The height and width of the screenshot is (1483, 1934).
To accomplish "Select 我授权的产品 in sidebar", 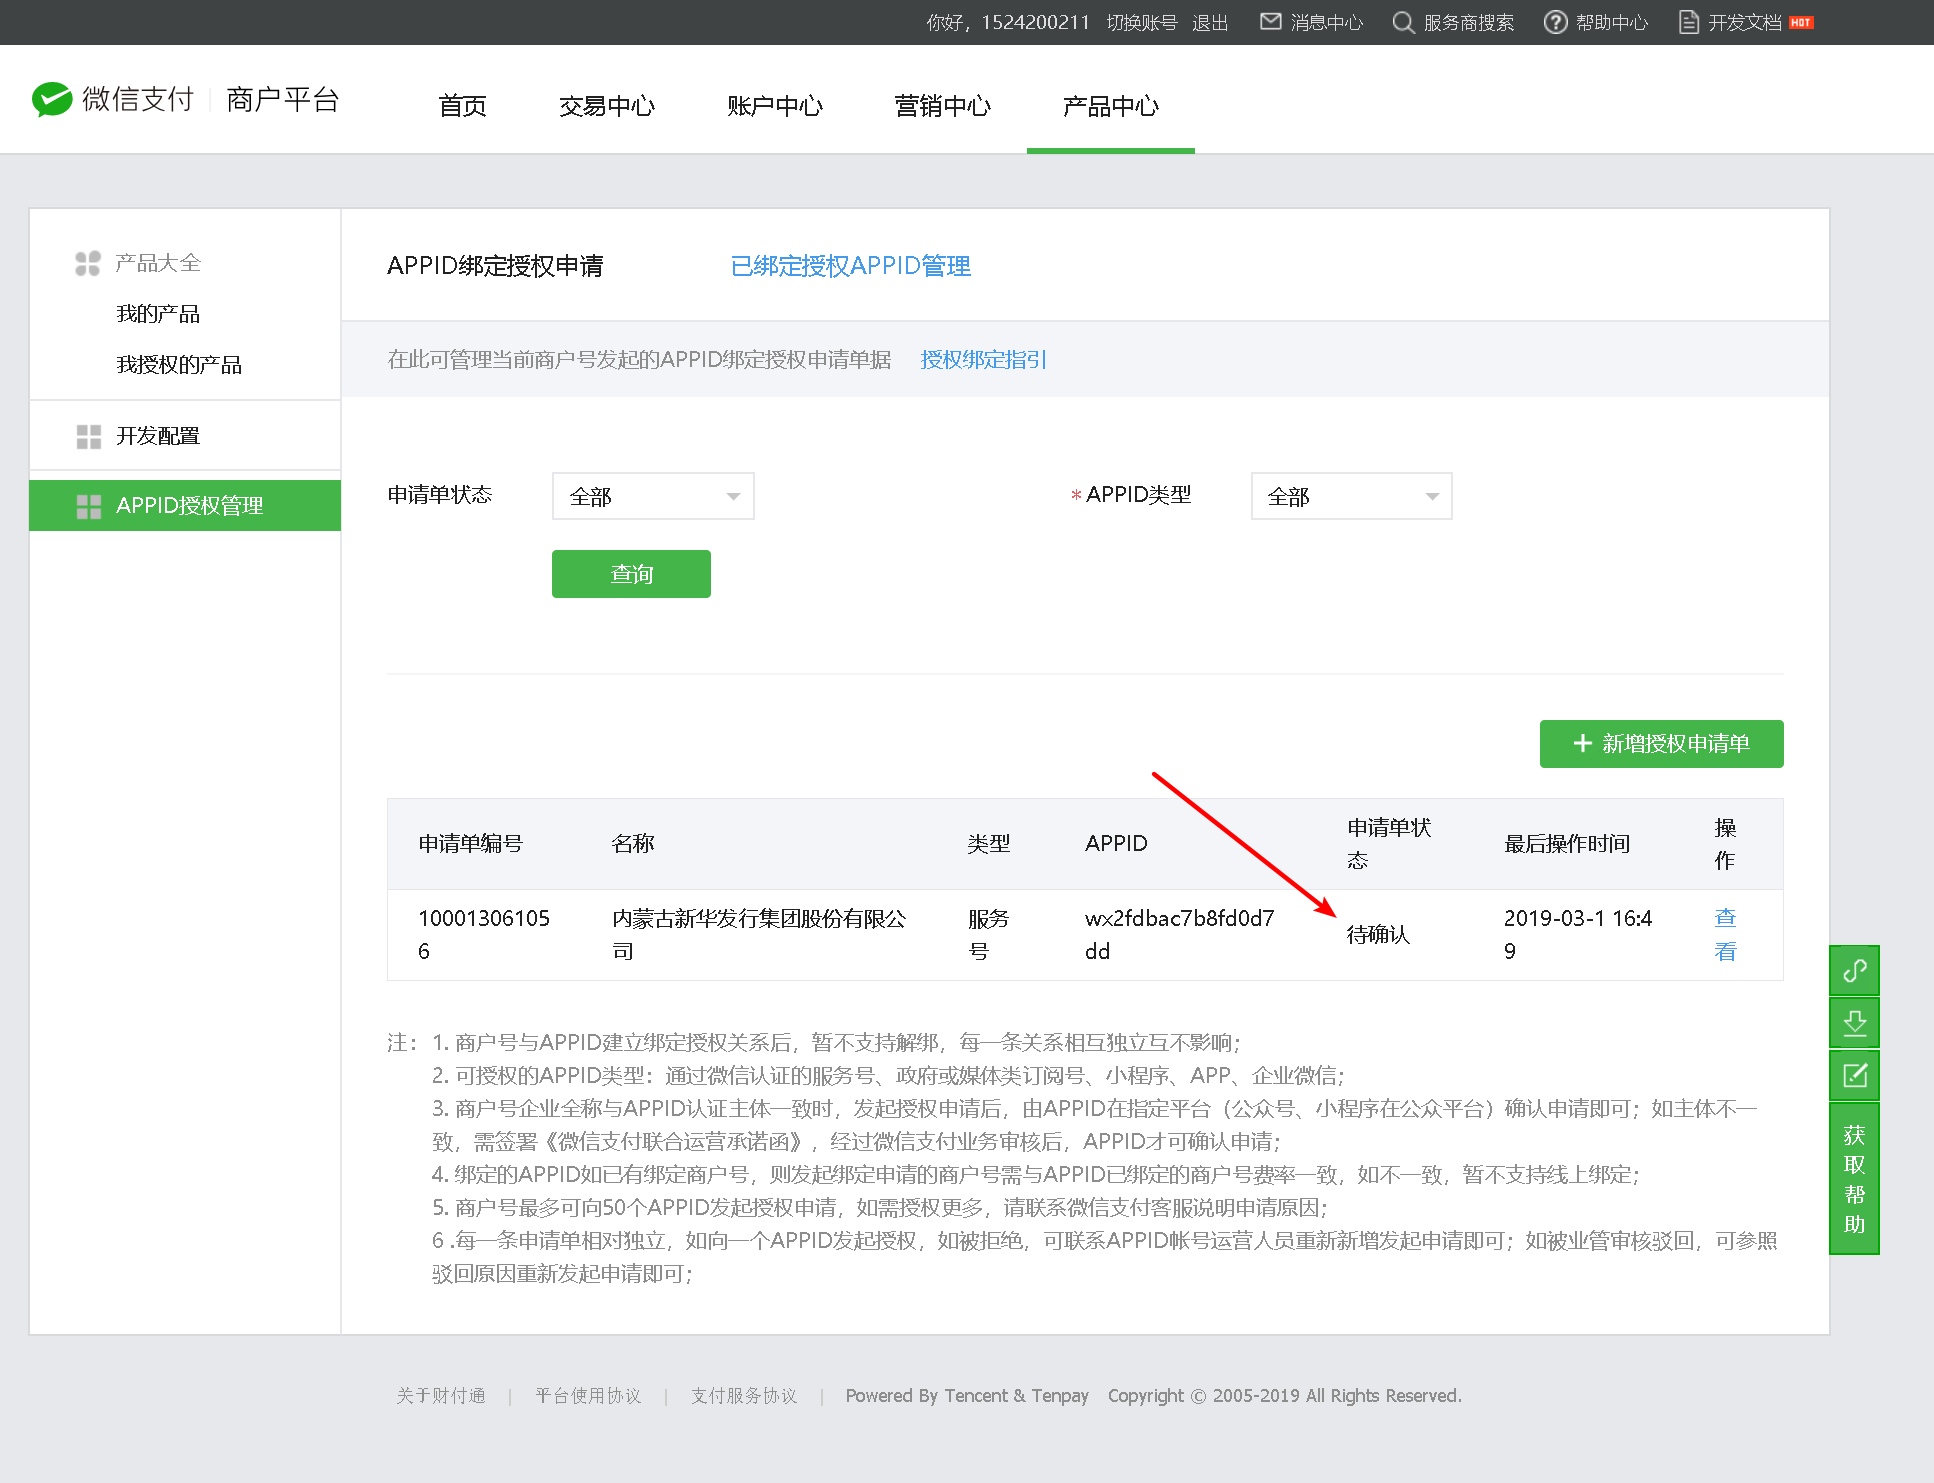I will click(x=179, y=365).
